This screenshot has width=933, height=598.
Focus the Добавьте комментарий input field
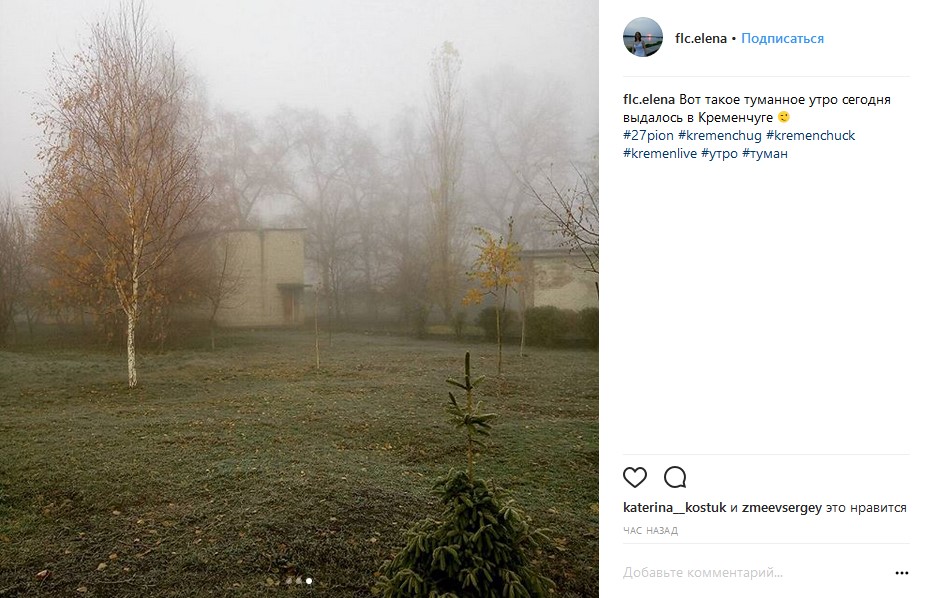pos(756,572)
